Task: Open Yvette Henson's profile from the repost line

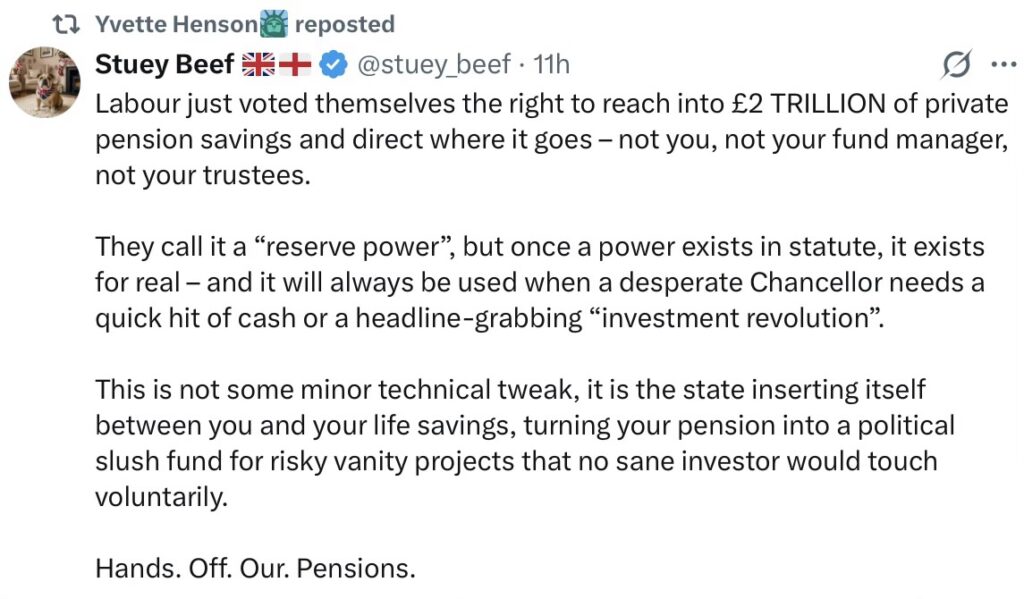Action: coord(177,24)
